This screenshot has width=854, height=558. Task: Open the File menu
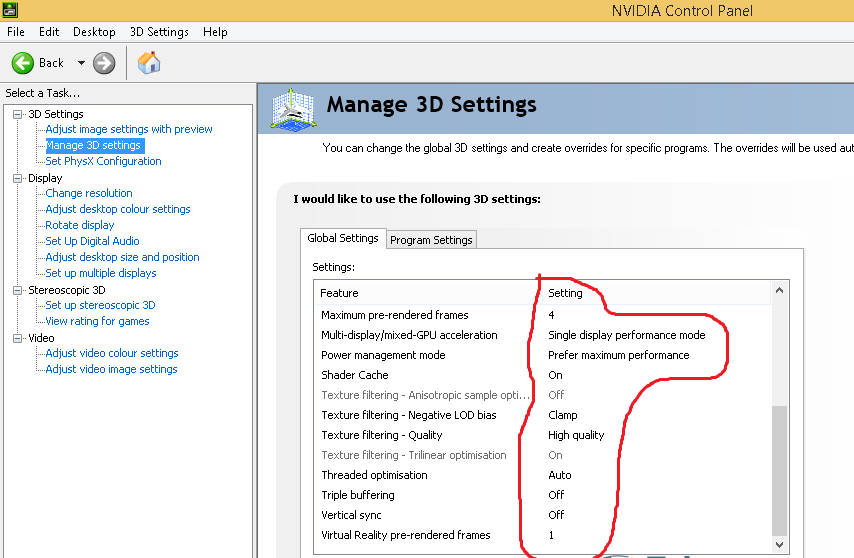16,32
